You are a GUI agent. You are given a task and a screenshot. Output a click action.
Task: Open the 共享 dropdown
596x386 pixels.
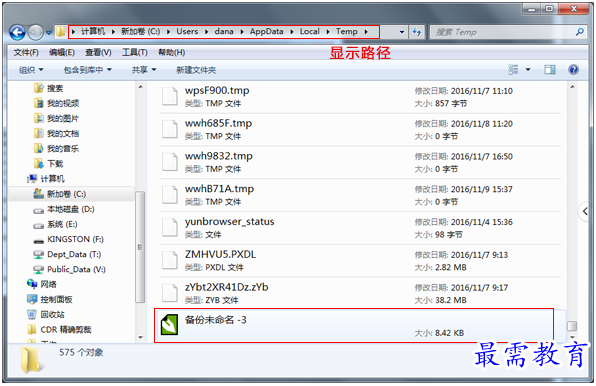(144, 70)
